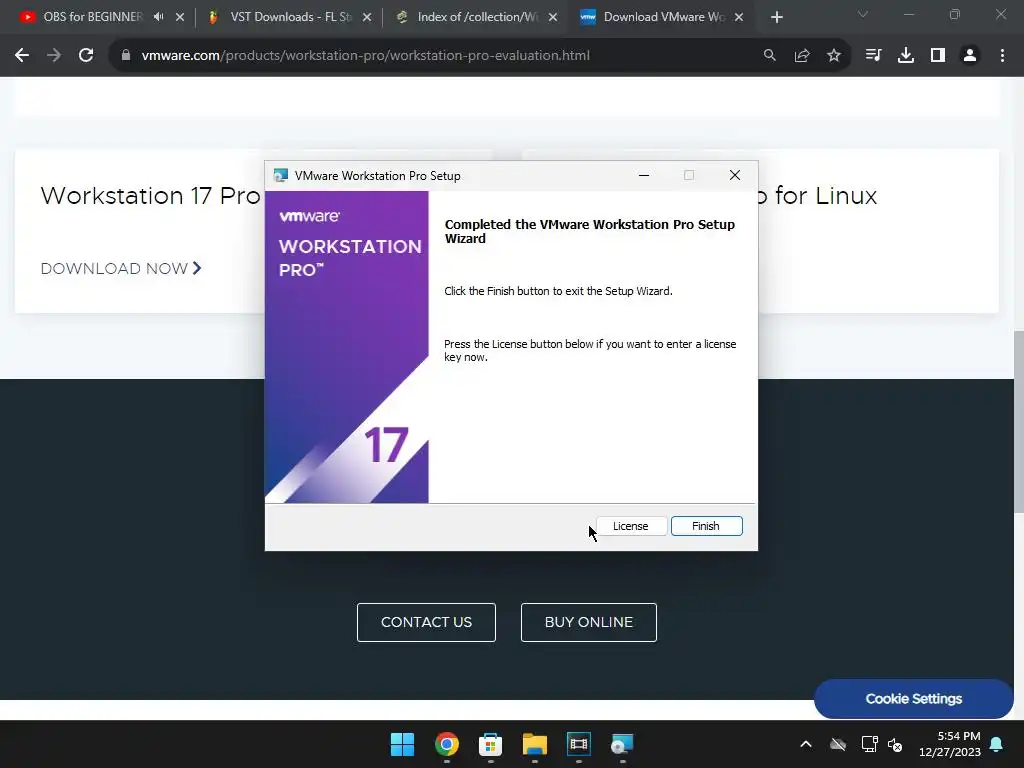This screenshot has height=768, width=1024.
Task: Open the clock showing 5:54 PM
Action: 950,744
